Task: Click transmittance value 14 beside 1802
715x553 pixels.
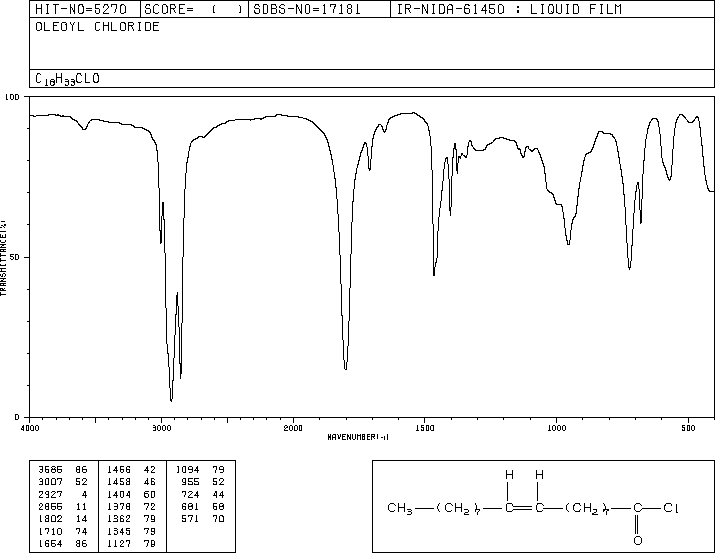Action: (x=82, y=519)
